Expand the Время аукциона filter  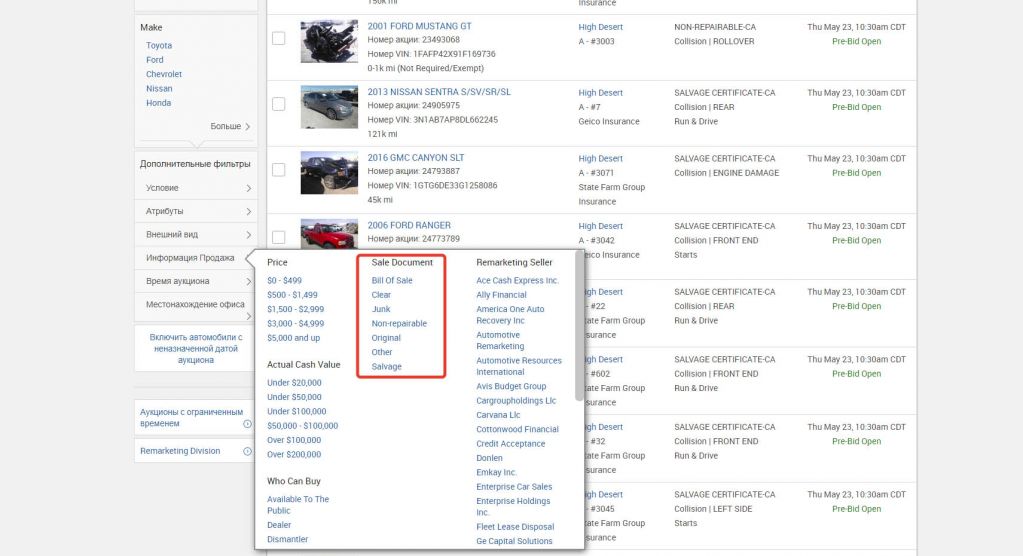(196, 281)
